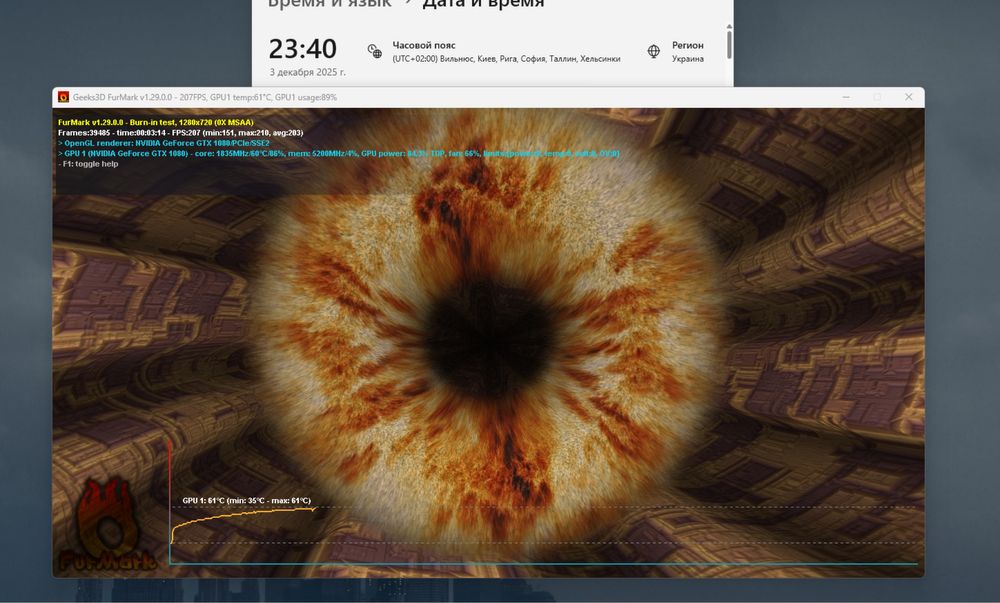Viewport: 1000px width, 603px height.
Task: Click the 'GPU 1: 61°C (min: 35°C - max: 61°C)' label
Action: (x=247, y=500)
